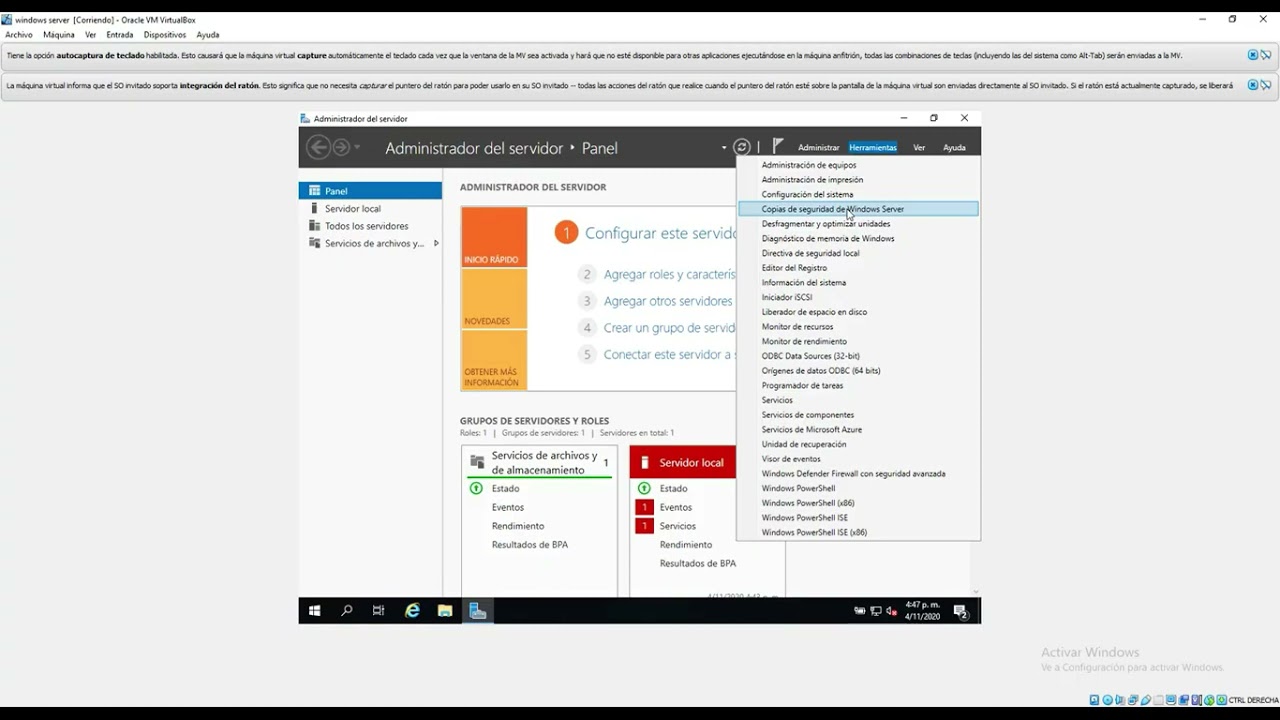Click the forward navigation arrow in Server Manager
This screenshot has height=720, width=1280.
tap(341, 148)
